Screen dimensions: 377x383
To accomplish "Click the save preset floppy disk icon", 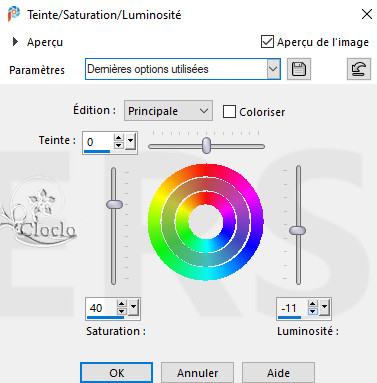I will [299, 69].
